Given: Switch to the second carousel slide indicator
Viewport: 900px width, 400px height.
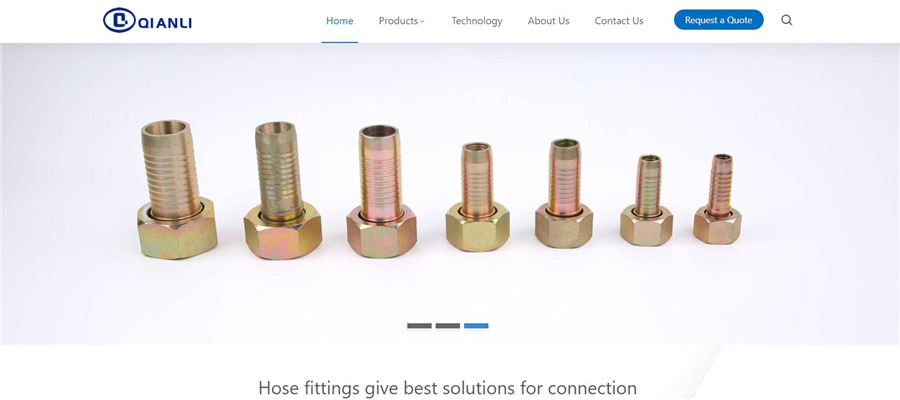Looking at the screenshot, I should [x=448, y=326].
